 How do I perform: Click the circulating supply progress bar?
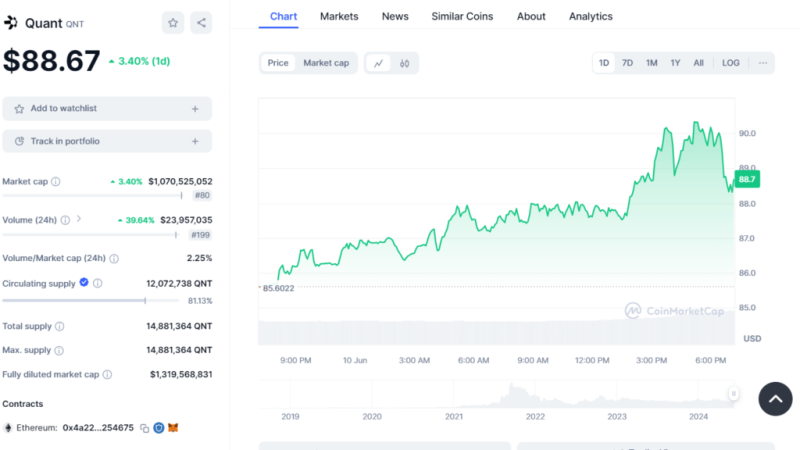click(x=91, y=301)
